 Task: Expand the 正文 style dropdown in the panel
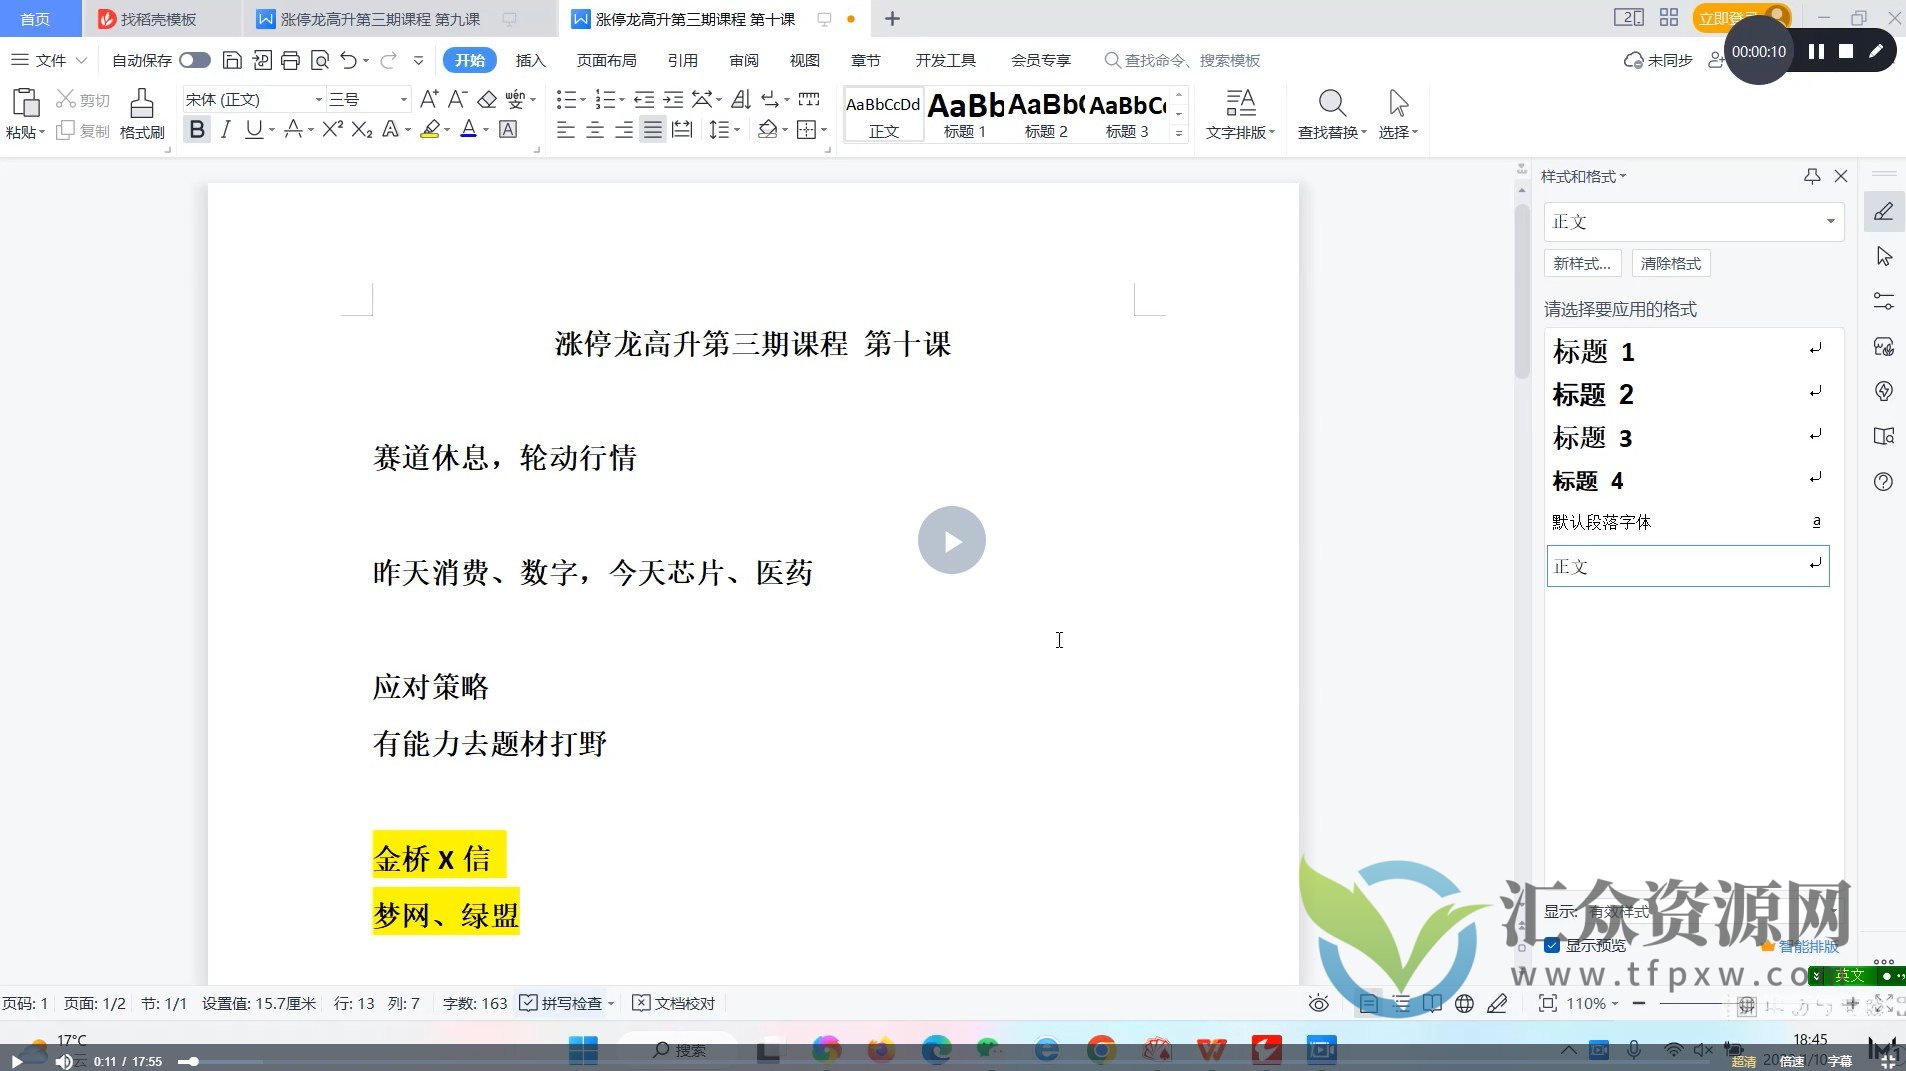pyautogui.click(x=1831, y=221)
